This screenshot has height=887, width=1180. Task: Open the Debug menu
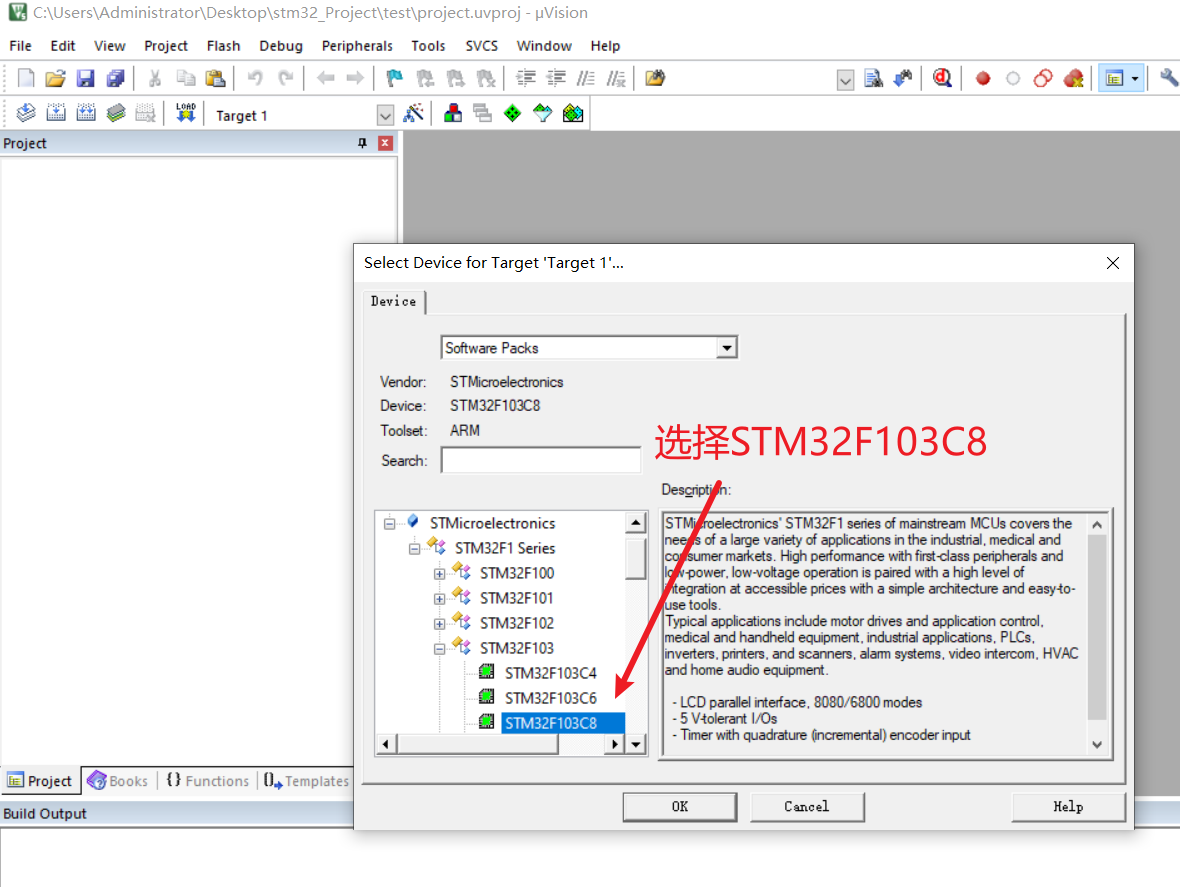(x=281, y=46)
